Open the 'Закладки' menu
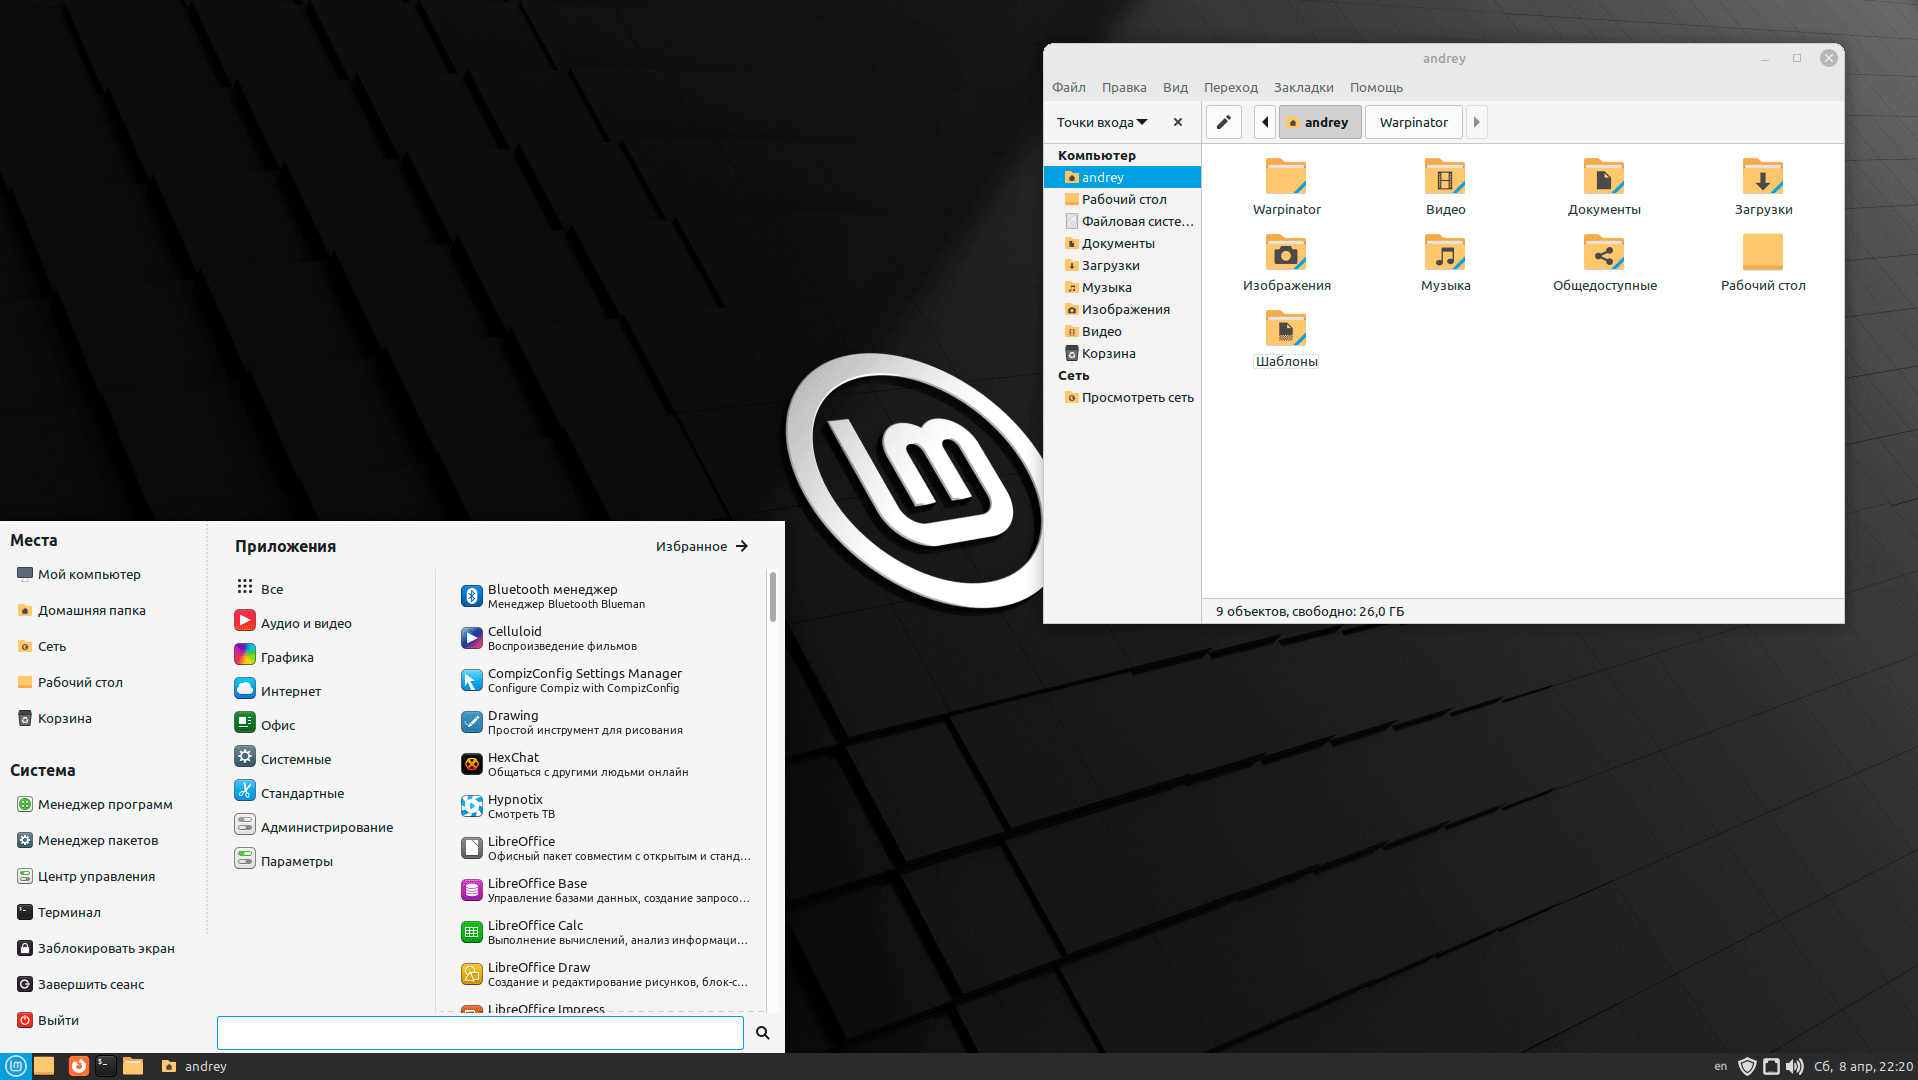This screenshot has height=1080, width=1918. click(x=1303, y=87)
